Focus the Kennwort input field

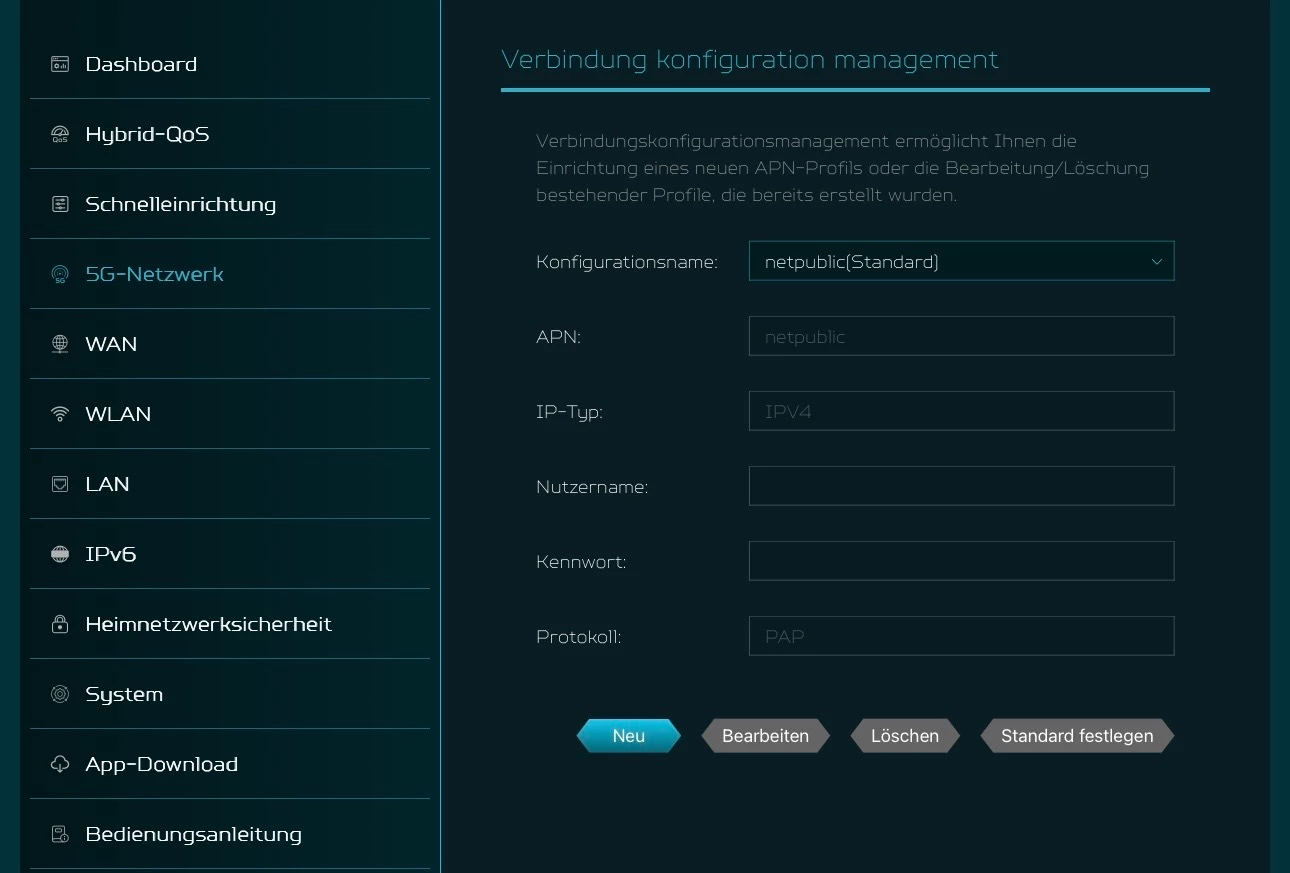961,561
